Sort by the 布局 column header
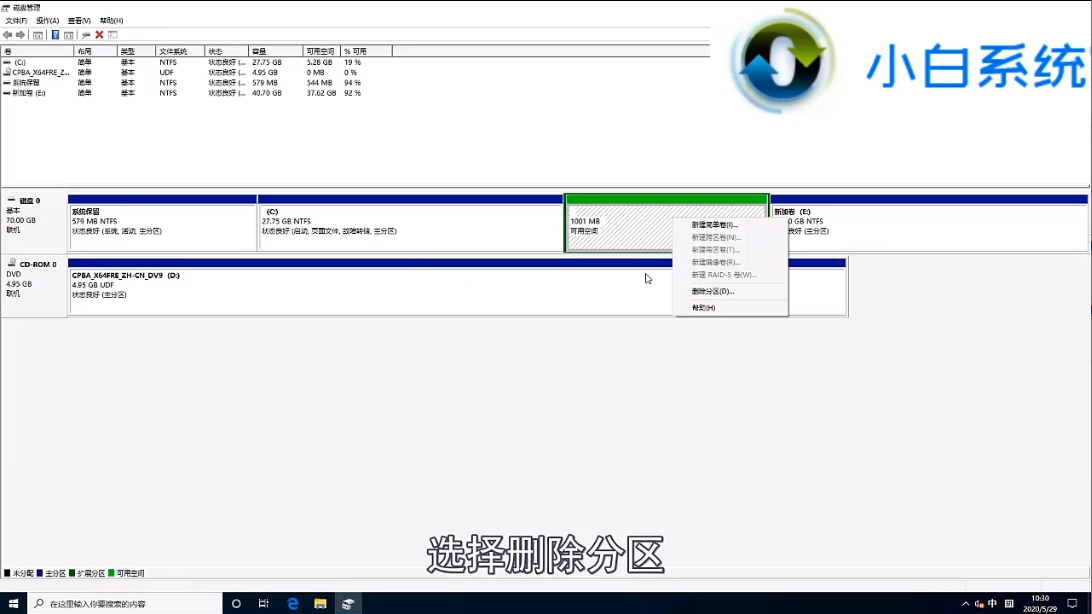 coord(95,52)
